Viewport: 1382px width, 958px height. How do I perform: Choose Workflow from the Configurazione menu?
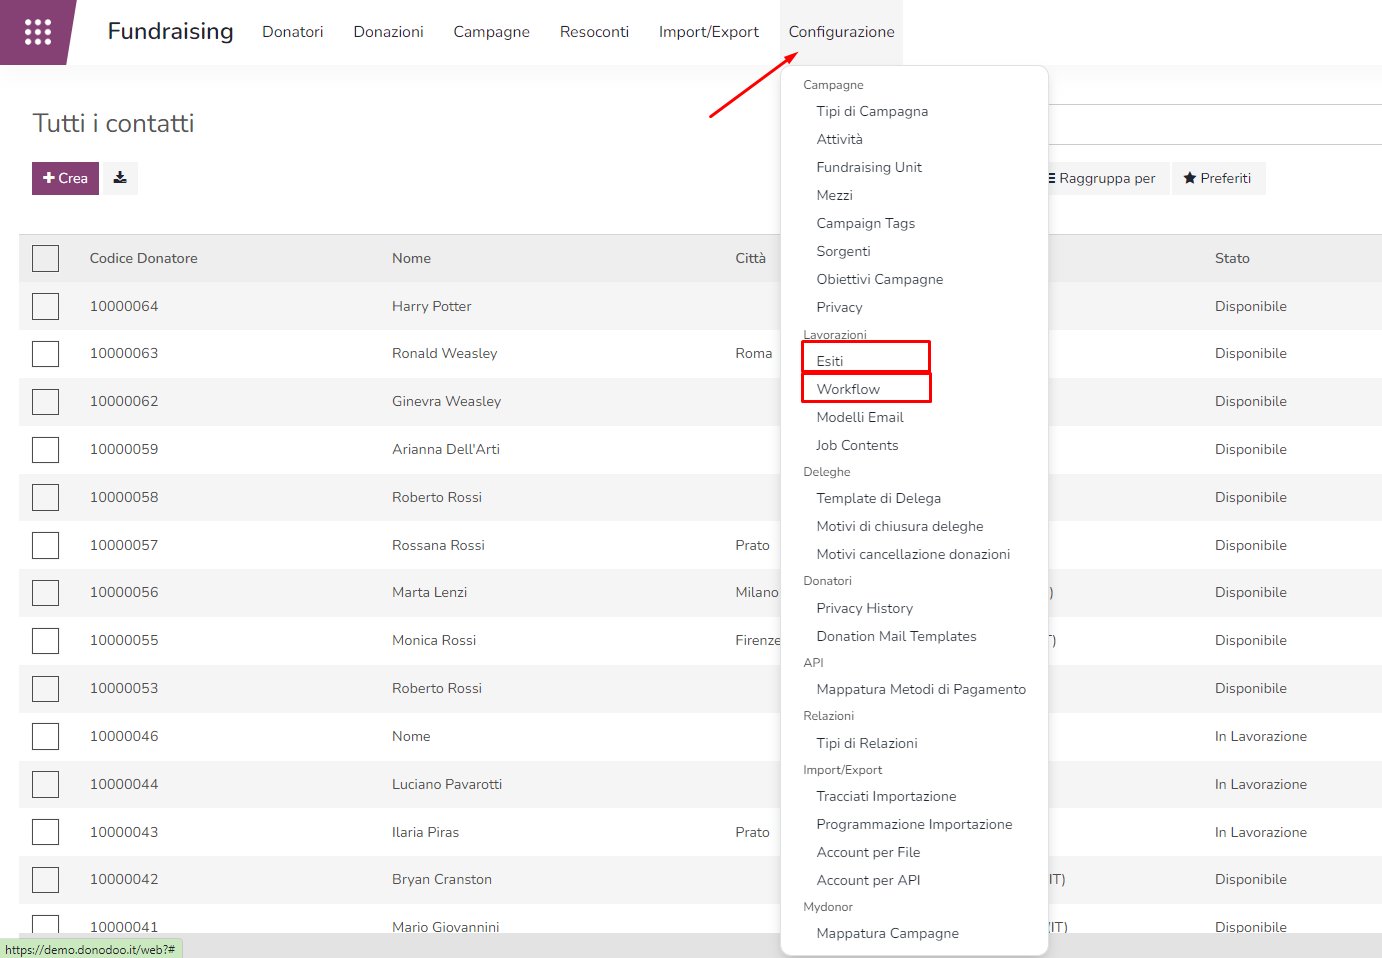click(x=848, y=389)
